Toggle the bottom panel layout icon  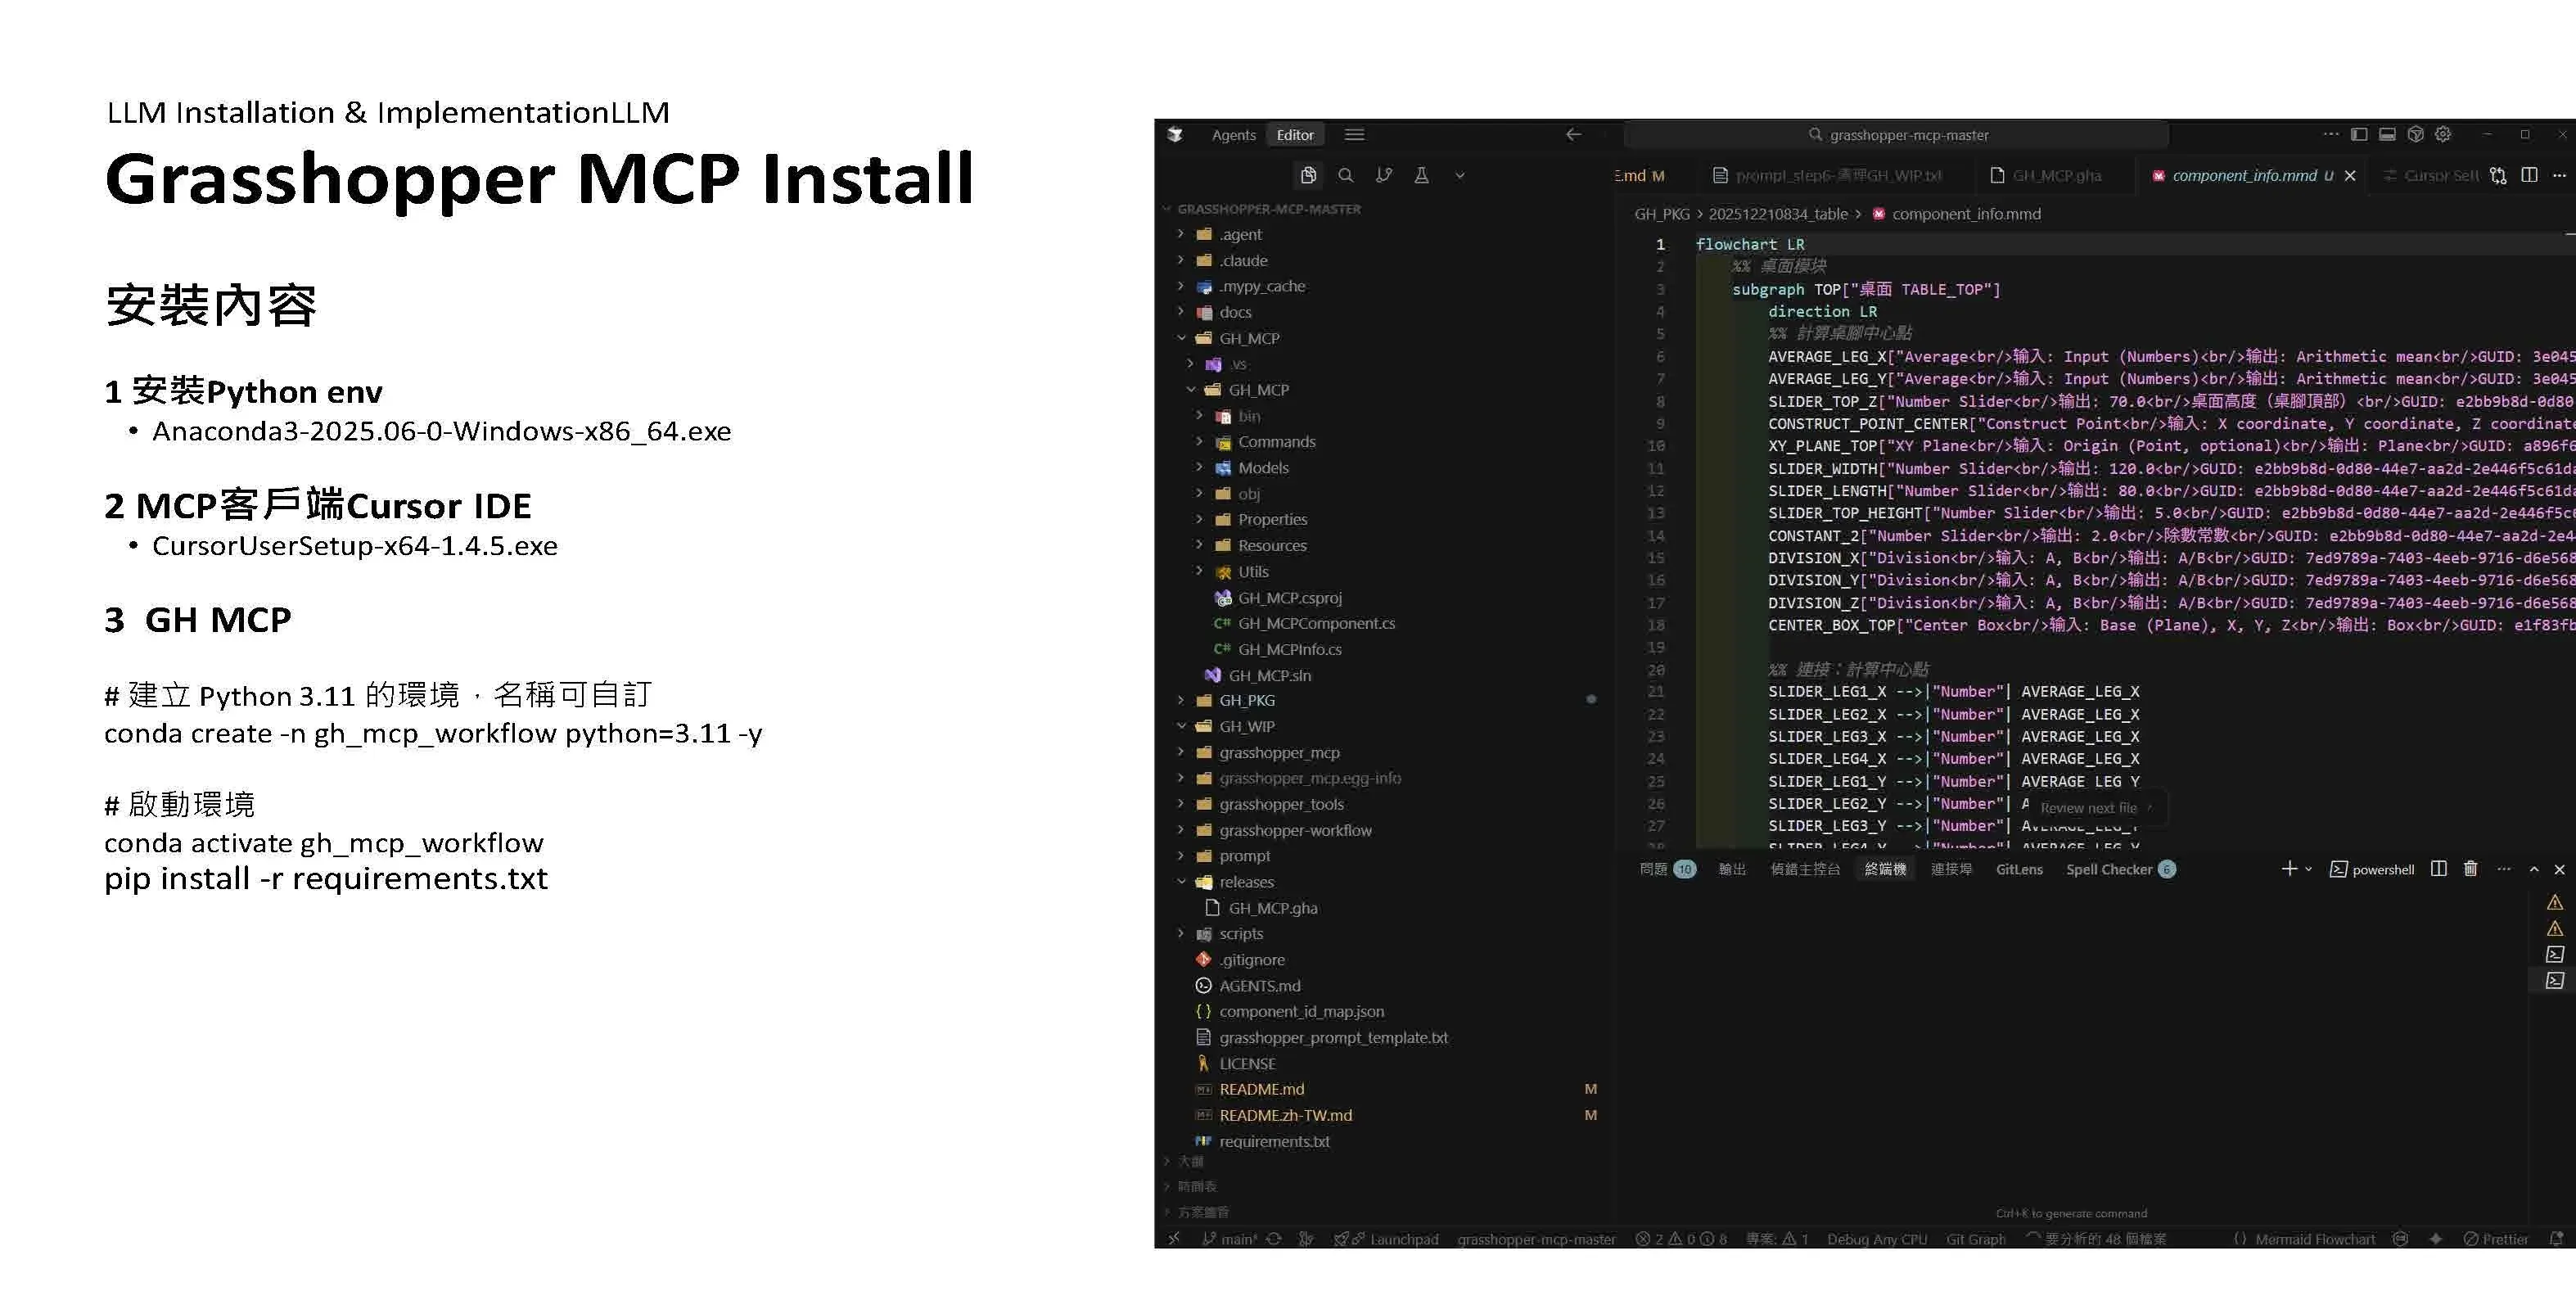[x=2387, y=134]
